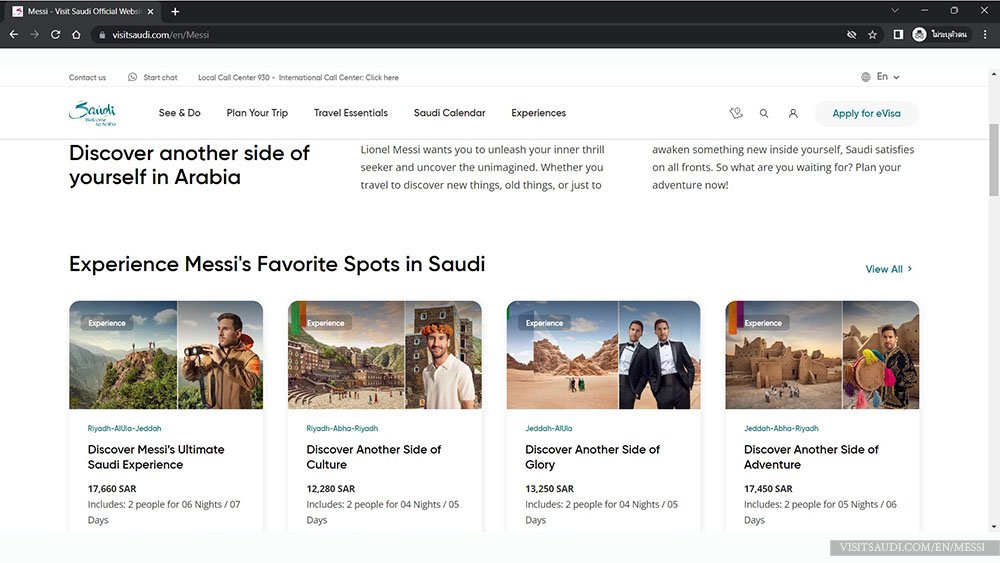Select Travel Essentials in navigation
Screen dimensions: 1000x563
(x=351, y=113)
